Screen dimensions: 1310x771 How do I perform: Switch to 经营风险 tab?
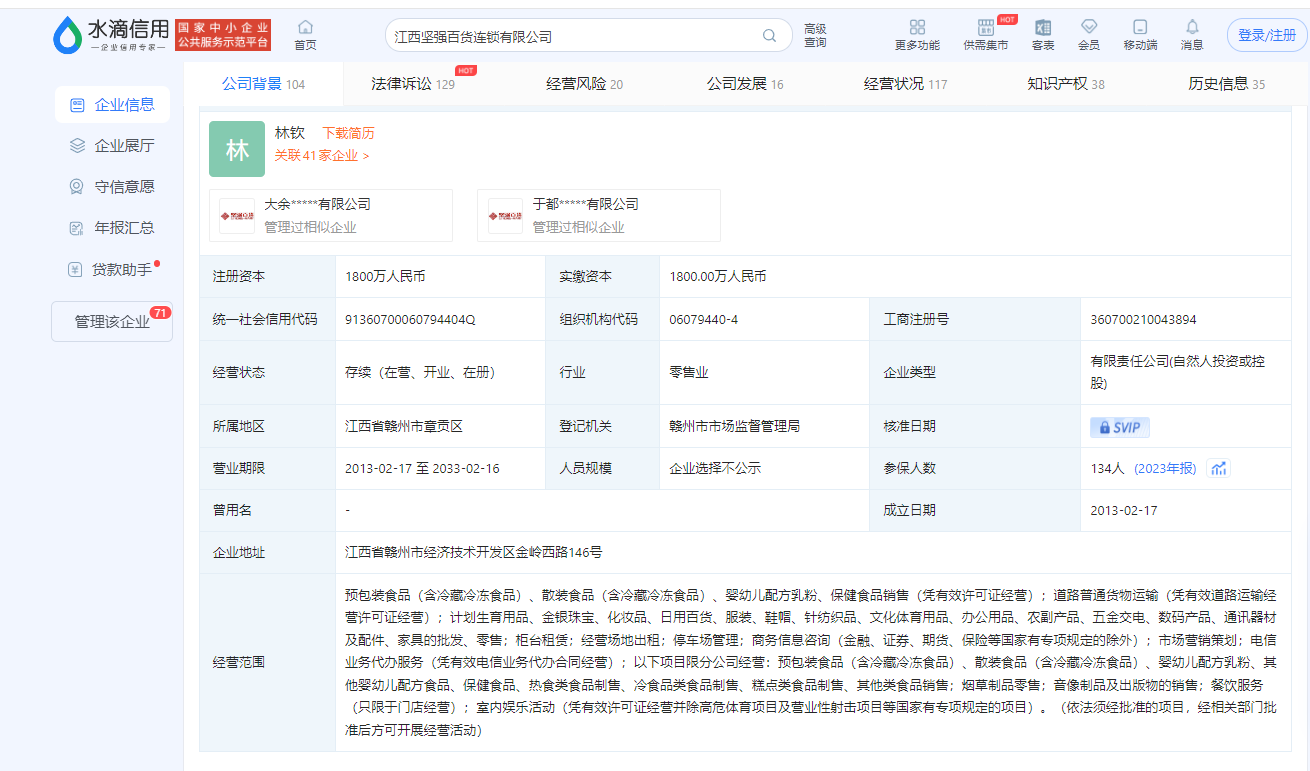click(584, 84)
